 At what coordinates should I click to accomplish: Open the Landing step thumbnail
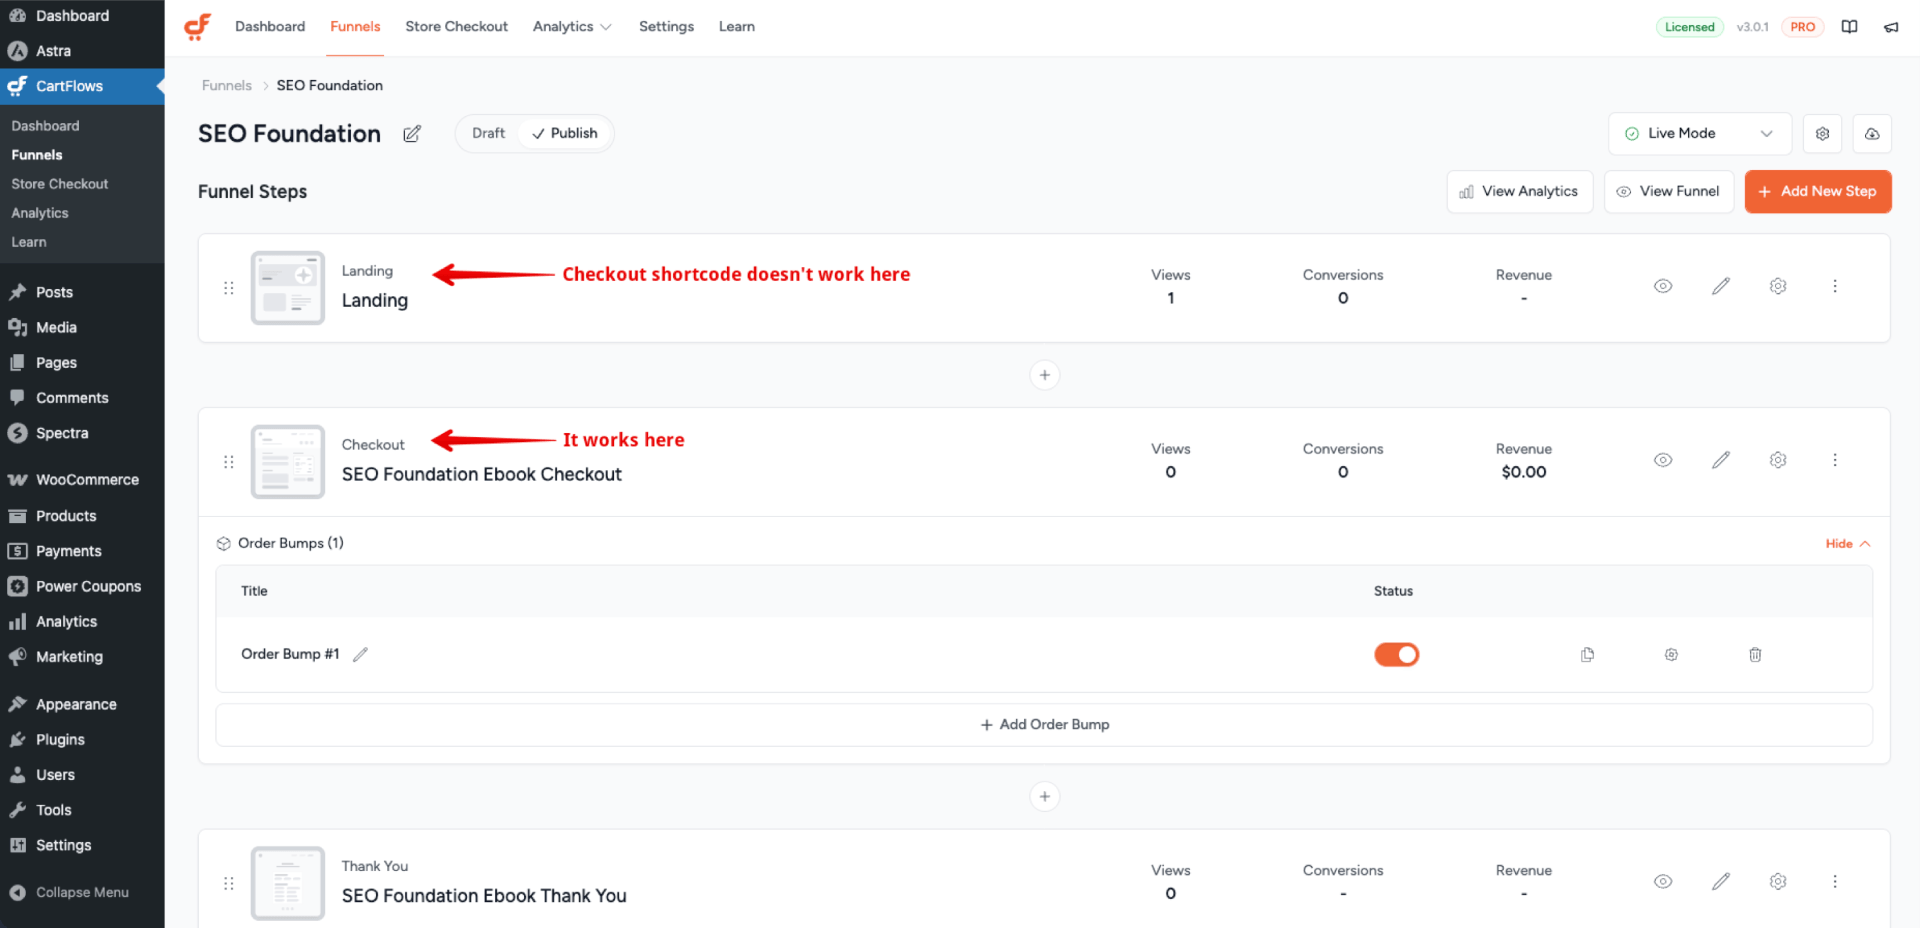point(288,288)
